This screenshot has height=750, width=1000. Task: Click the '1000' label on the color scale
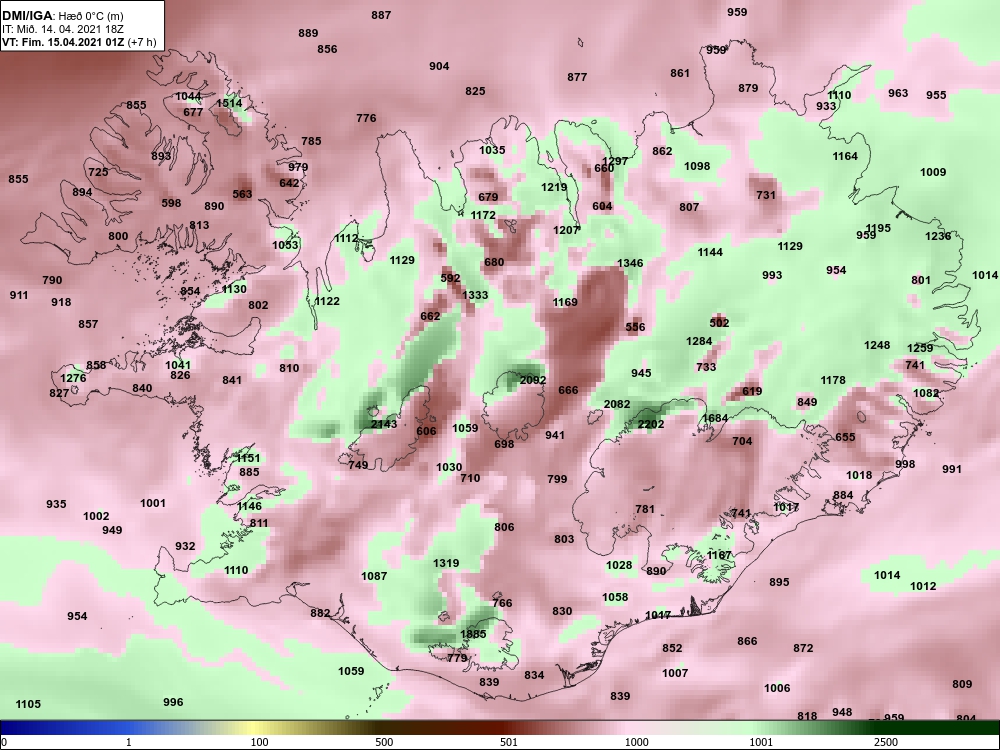(636, 742)
